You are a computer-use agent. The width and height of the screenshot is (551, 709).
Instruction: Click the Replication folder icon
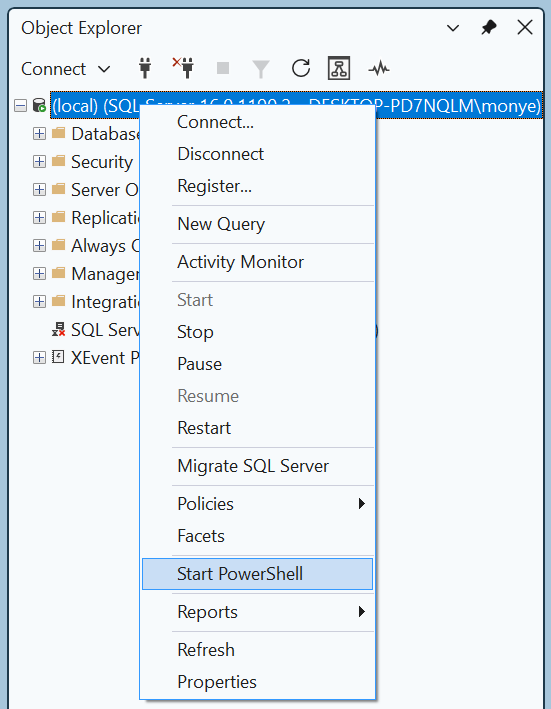(x=58, y=217)
